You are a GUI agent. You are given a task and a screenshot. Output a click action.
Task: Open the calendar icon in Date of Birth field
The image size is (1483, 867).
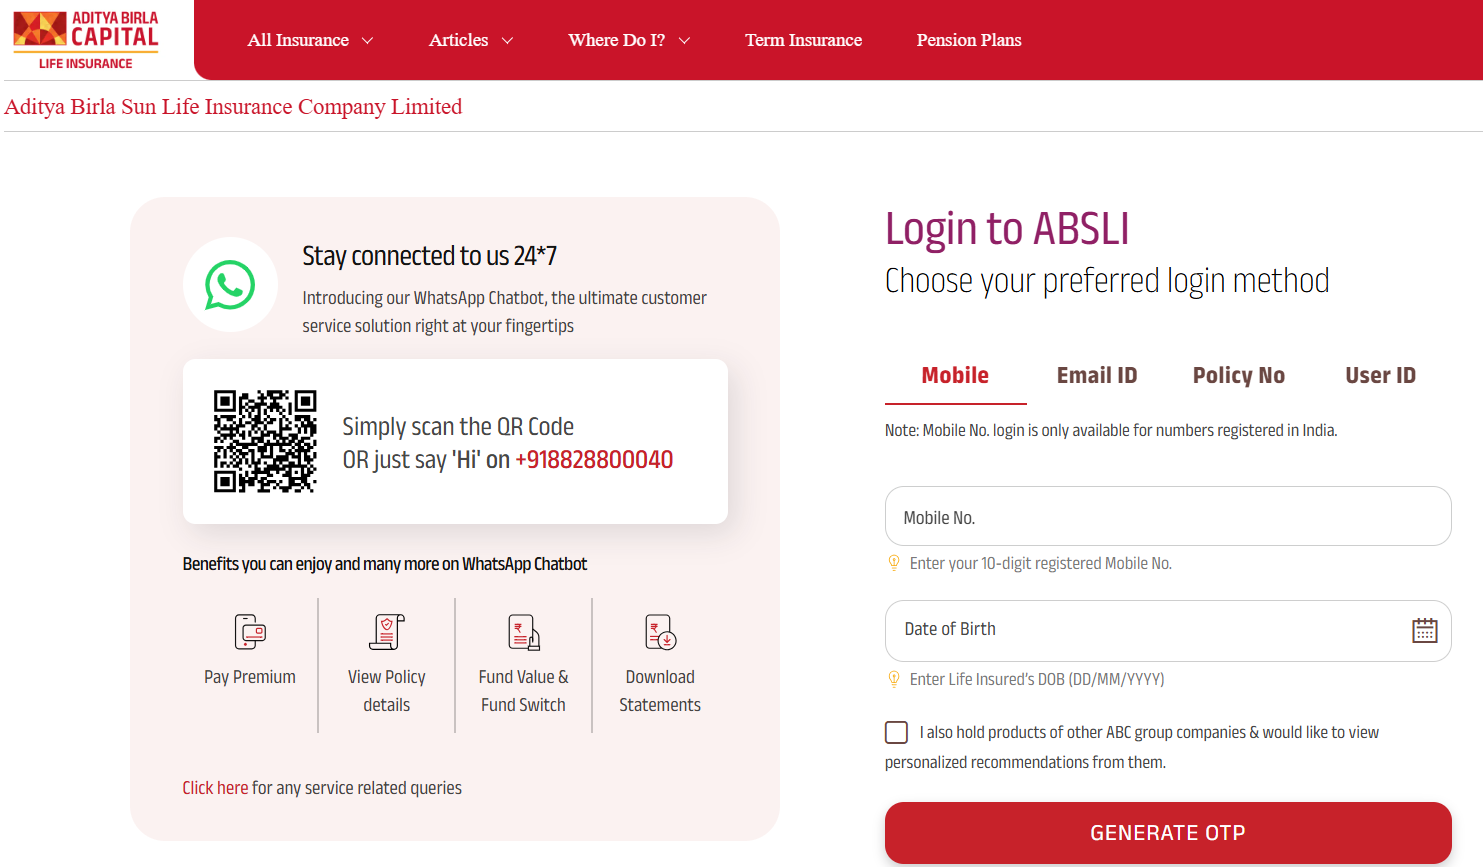1424,630
